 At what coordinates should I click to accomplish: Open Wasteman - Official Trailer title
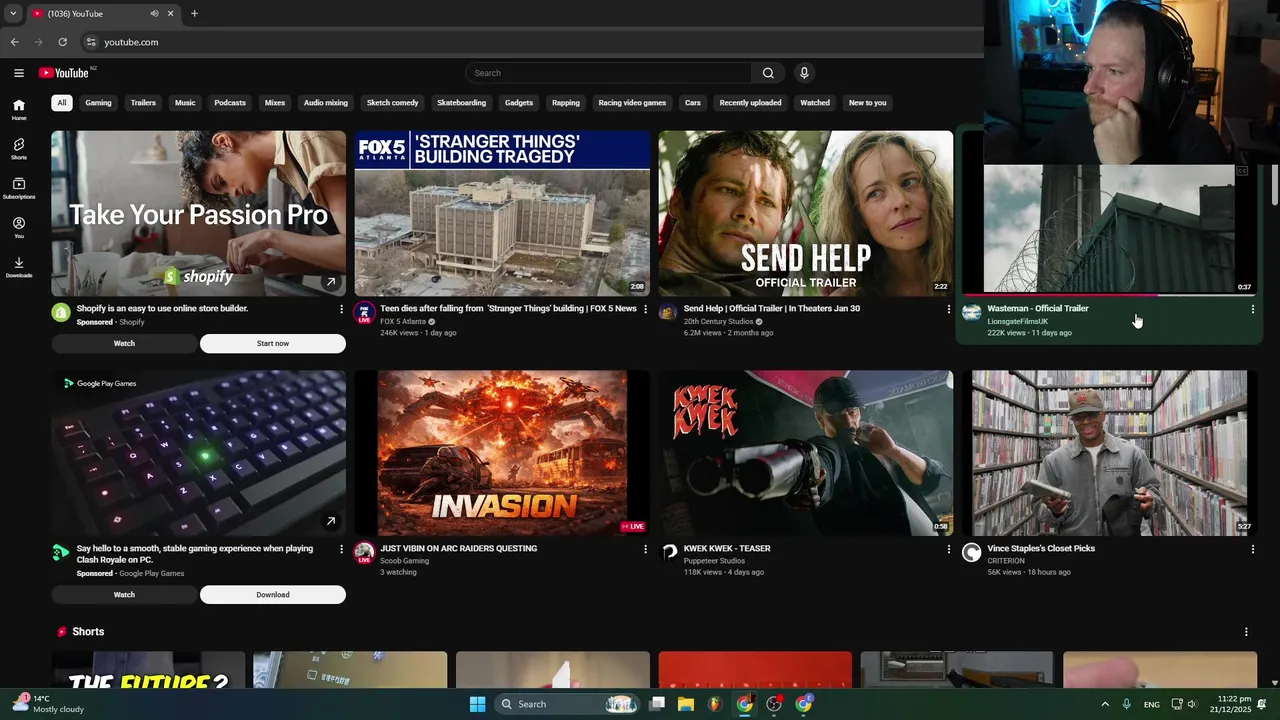(1038, 308)
